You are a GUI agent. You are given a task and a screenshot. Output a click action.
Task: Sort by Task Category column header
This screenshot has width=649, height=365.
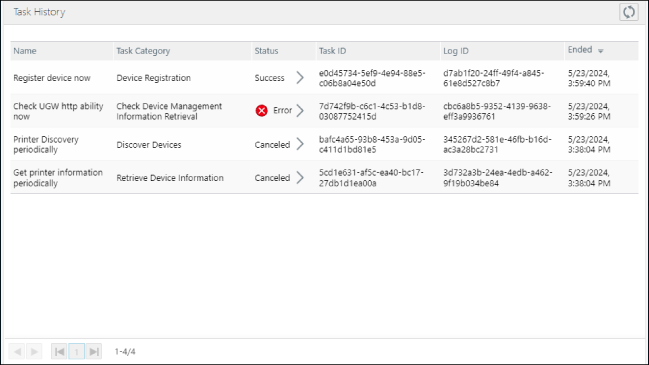(x=143, y=51)
